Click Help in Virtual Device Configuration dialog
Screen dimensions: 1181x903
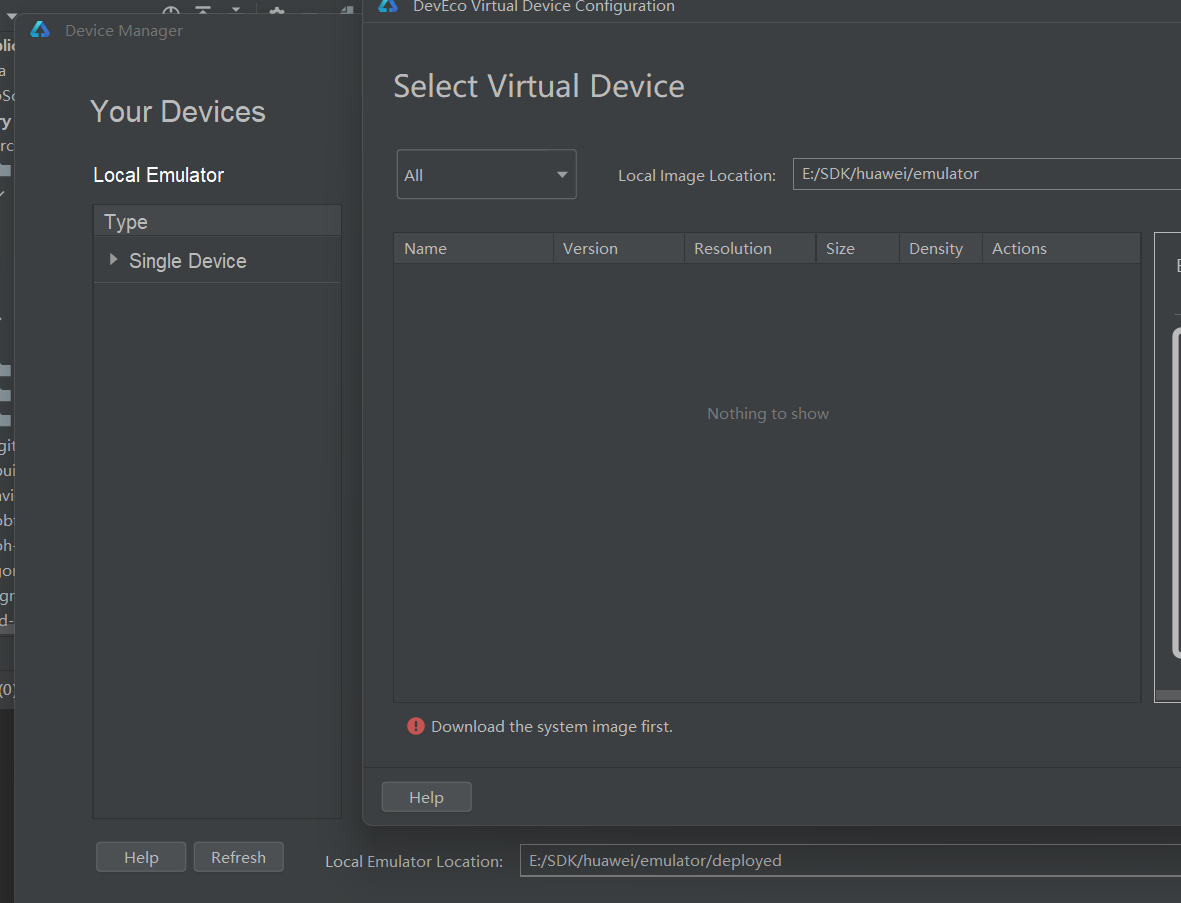[x=426, y=797]
